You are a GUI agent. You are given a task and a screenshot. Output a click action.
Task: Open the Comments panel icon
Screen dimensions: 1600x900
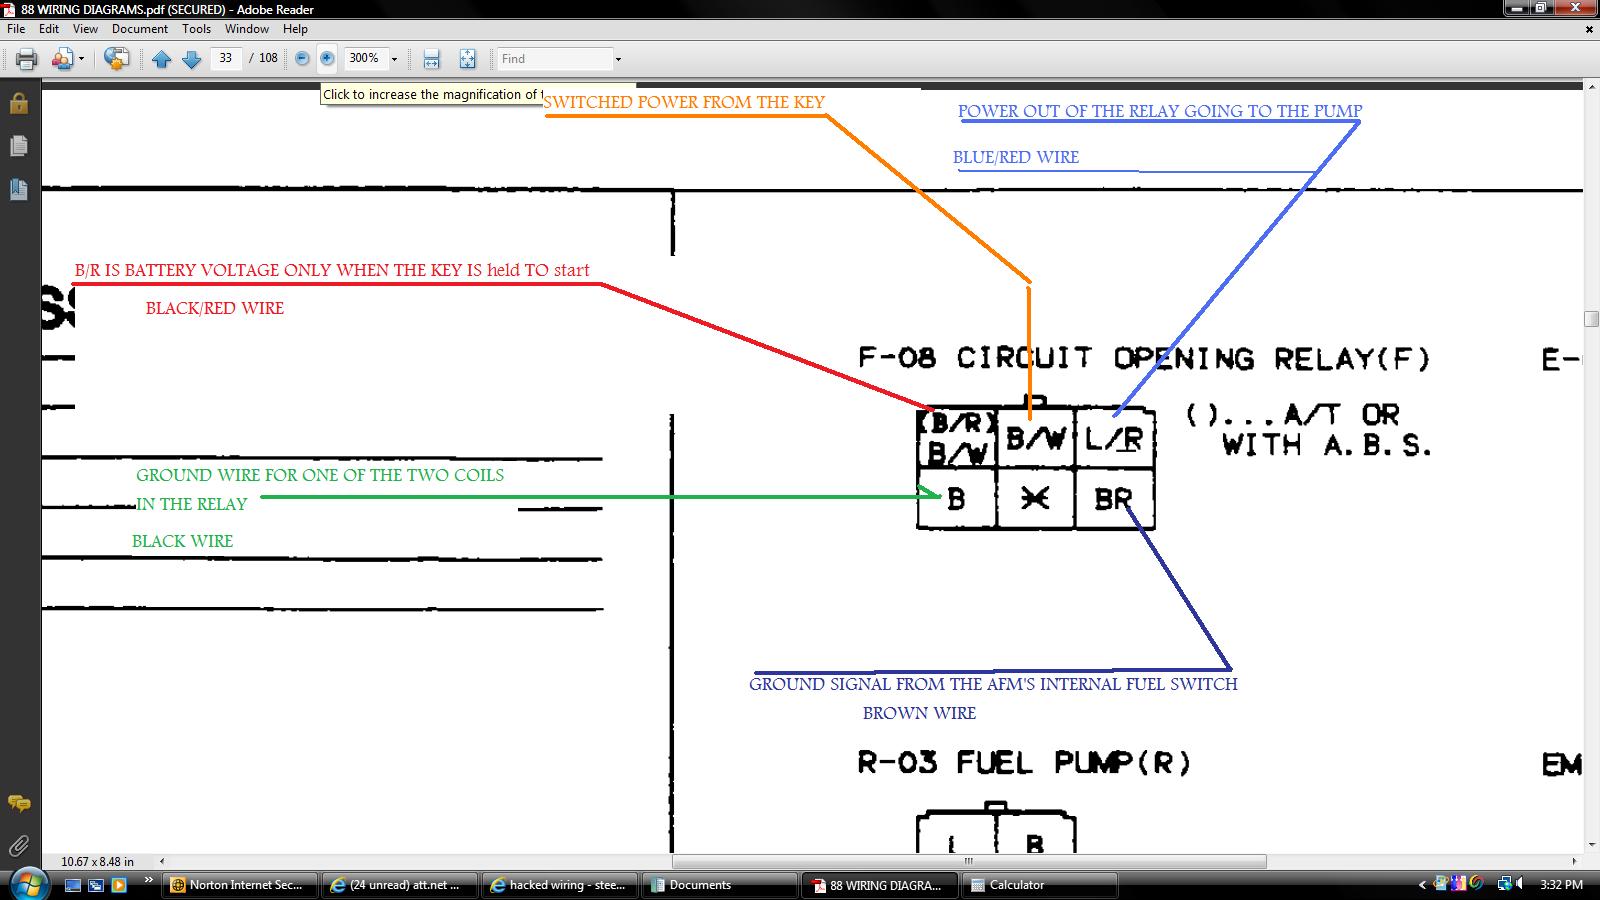(18, 803)
